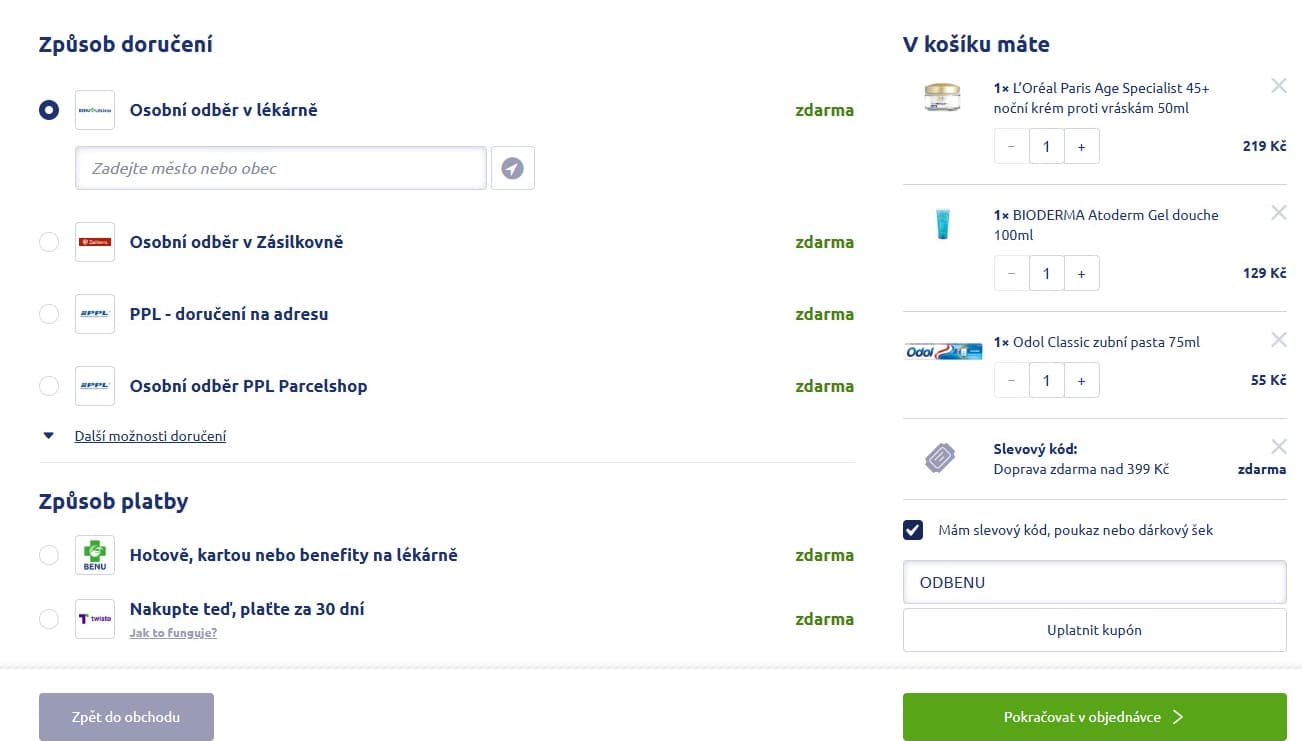The width and height of the screenshot is (1302, 741).
Task: Click the geolocation arrow icon beside city field
Action: 512,168
